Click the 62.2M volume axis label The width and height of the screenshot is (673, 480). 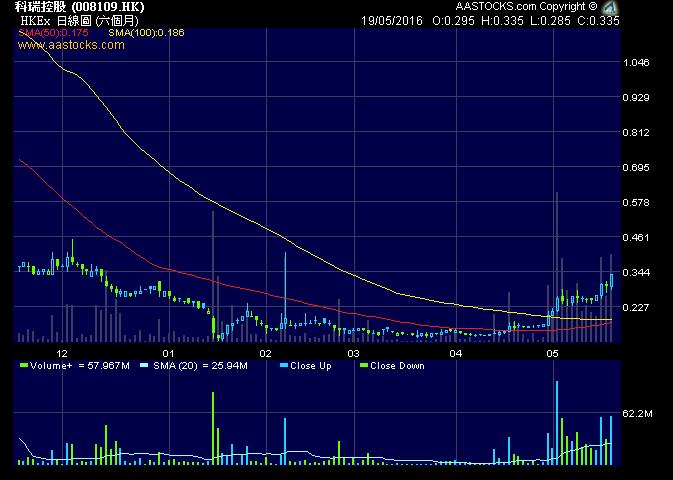638,412
